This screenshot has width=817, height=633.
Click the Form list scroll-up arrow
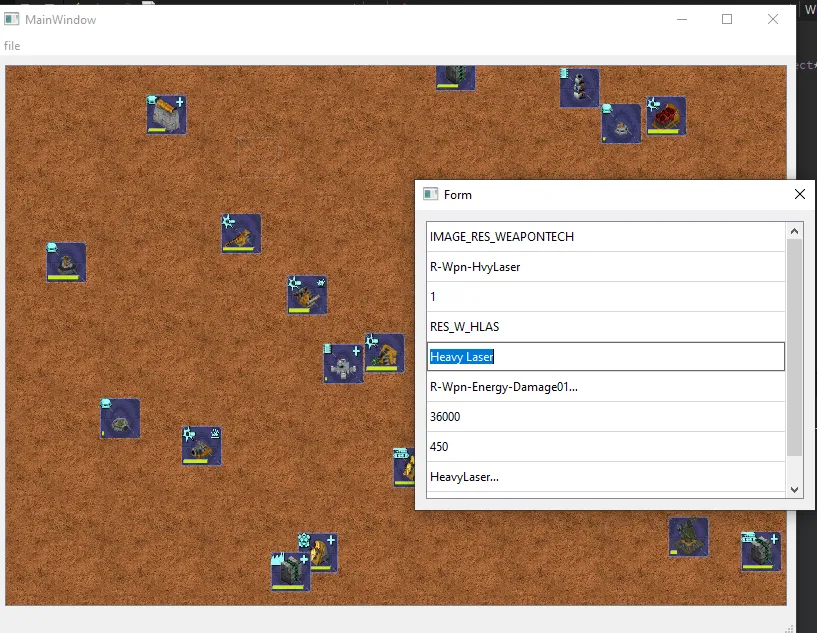point(794,231)
